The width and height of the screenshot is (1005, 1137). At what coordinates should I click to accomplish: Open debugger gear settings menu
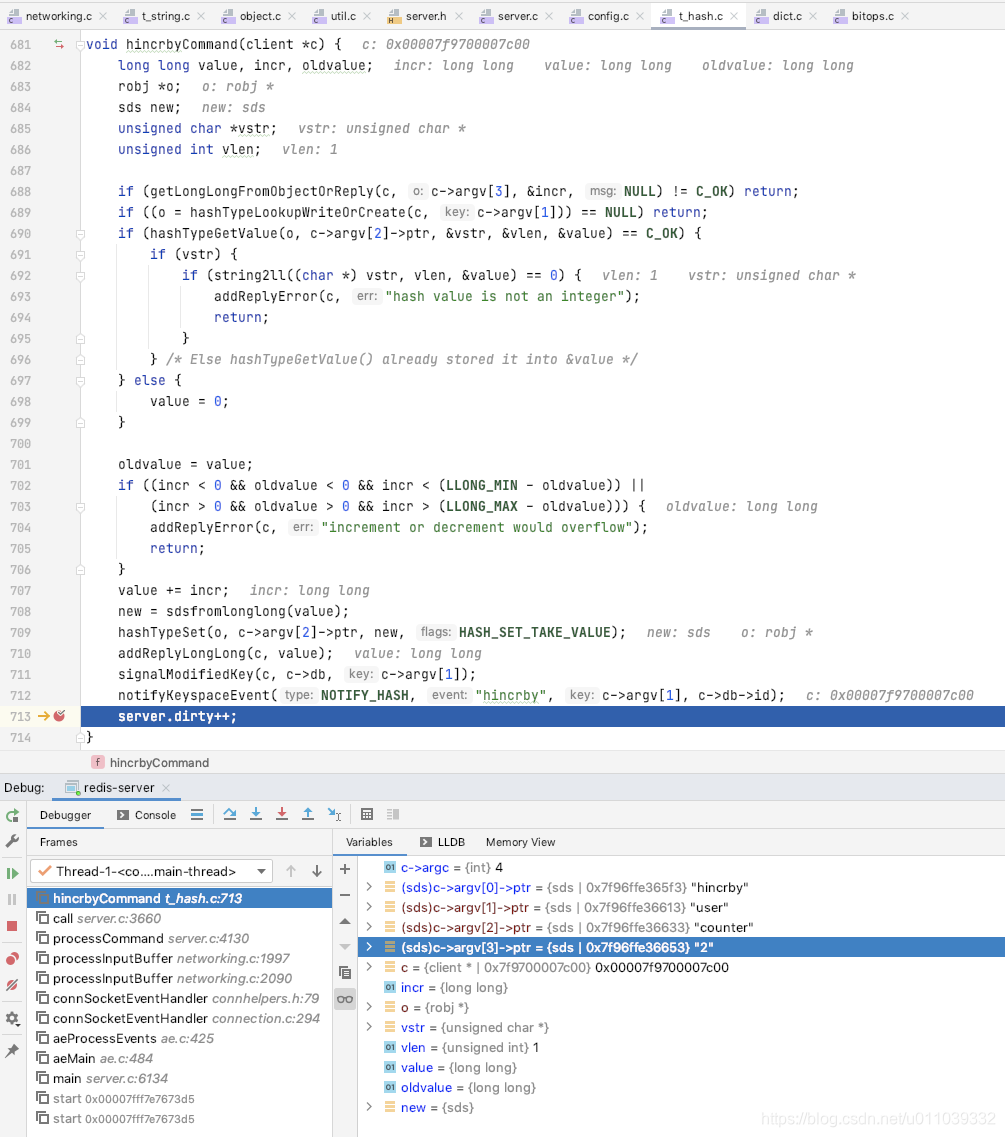(x=12, y=1018)
